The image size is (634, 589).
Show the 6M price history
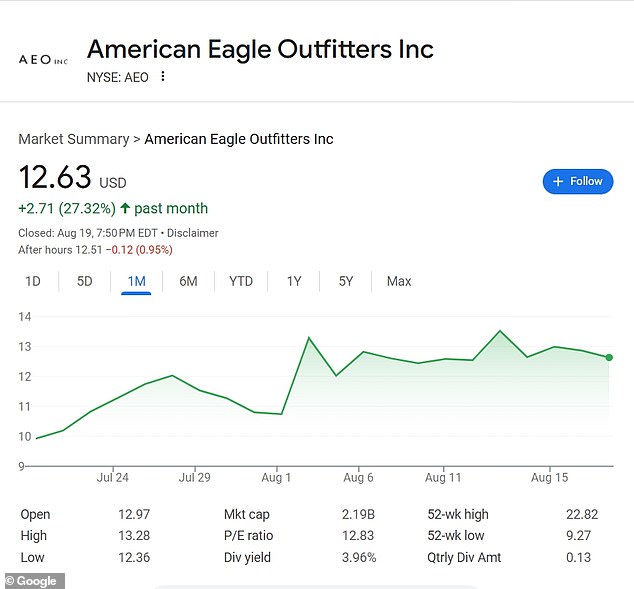coord(188,281)
